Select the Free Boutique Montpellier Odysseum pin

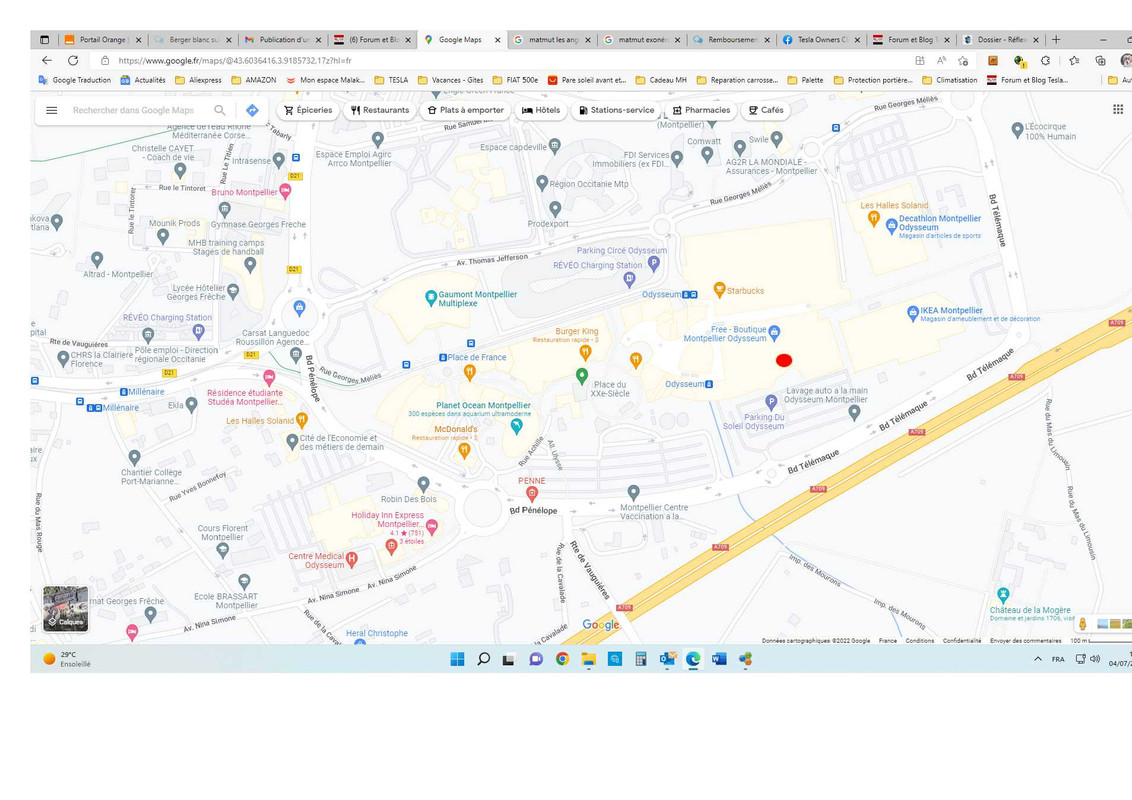[x=775, y=332]
